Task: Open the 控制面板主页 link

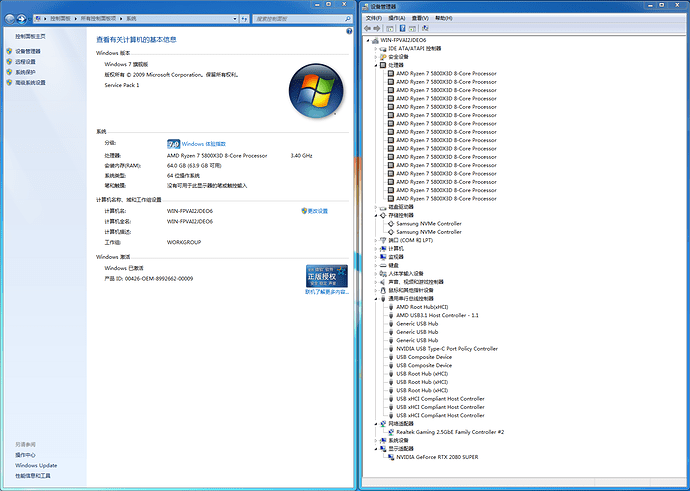Action: [x=30, y=37]
